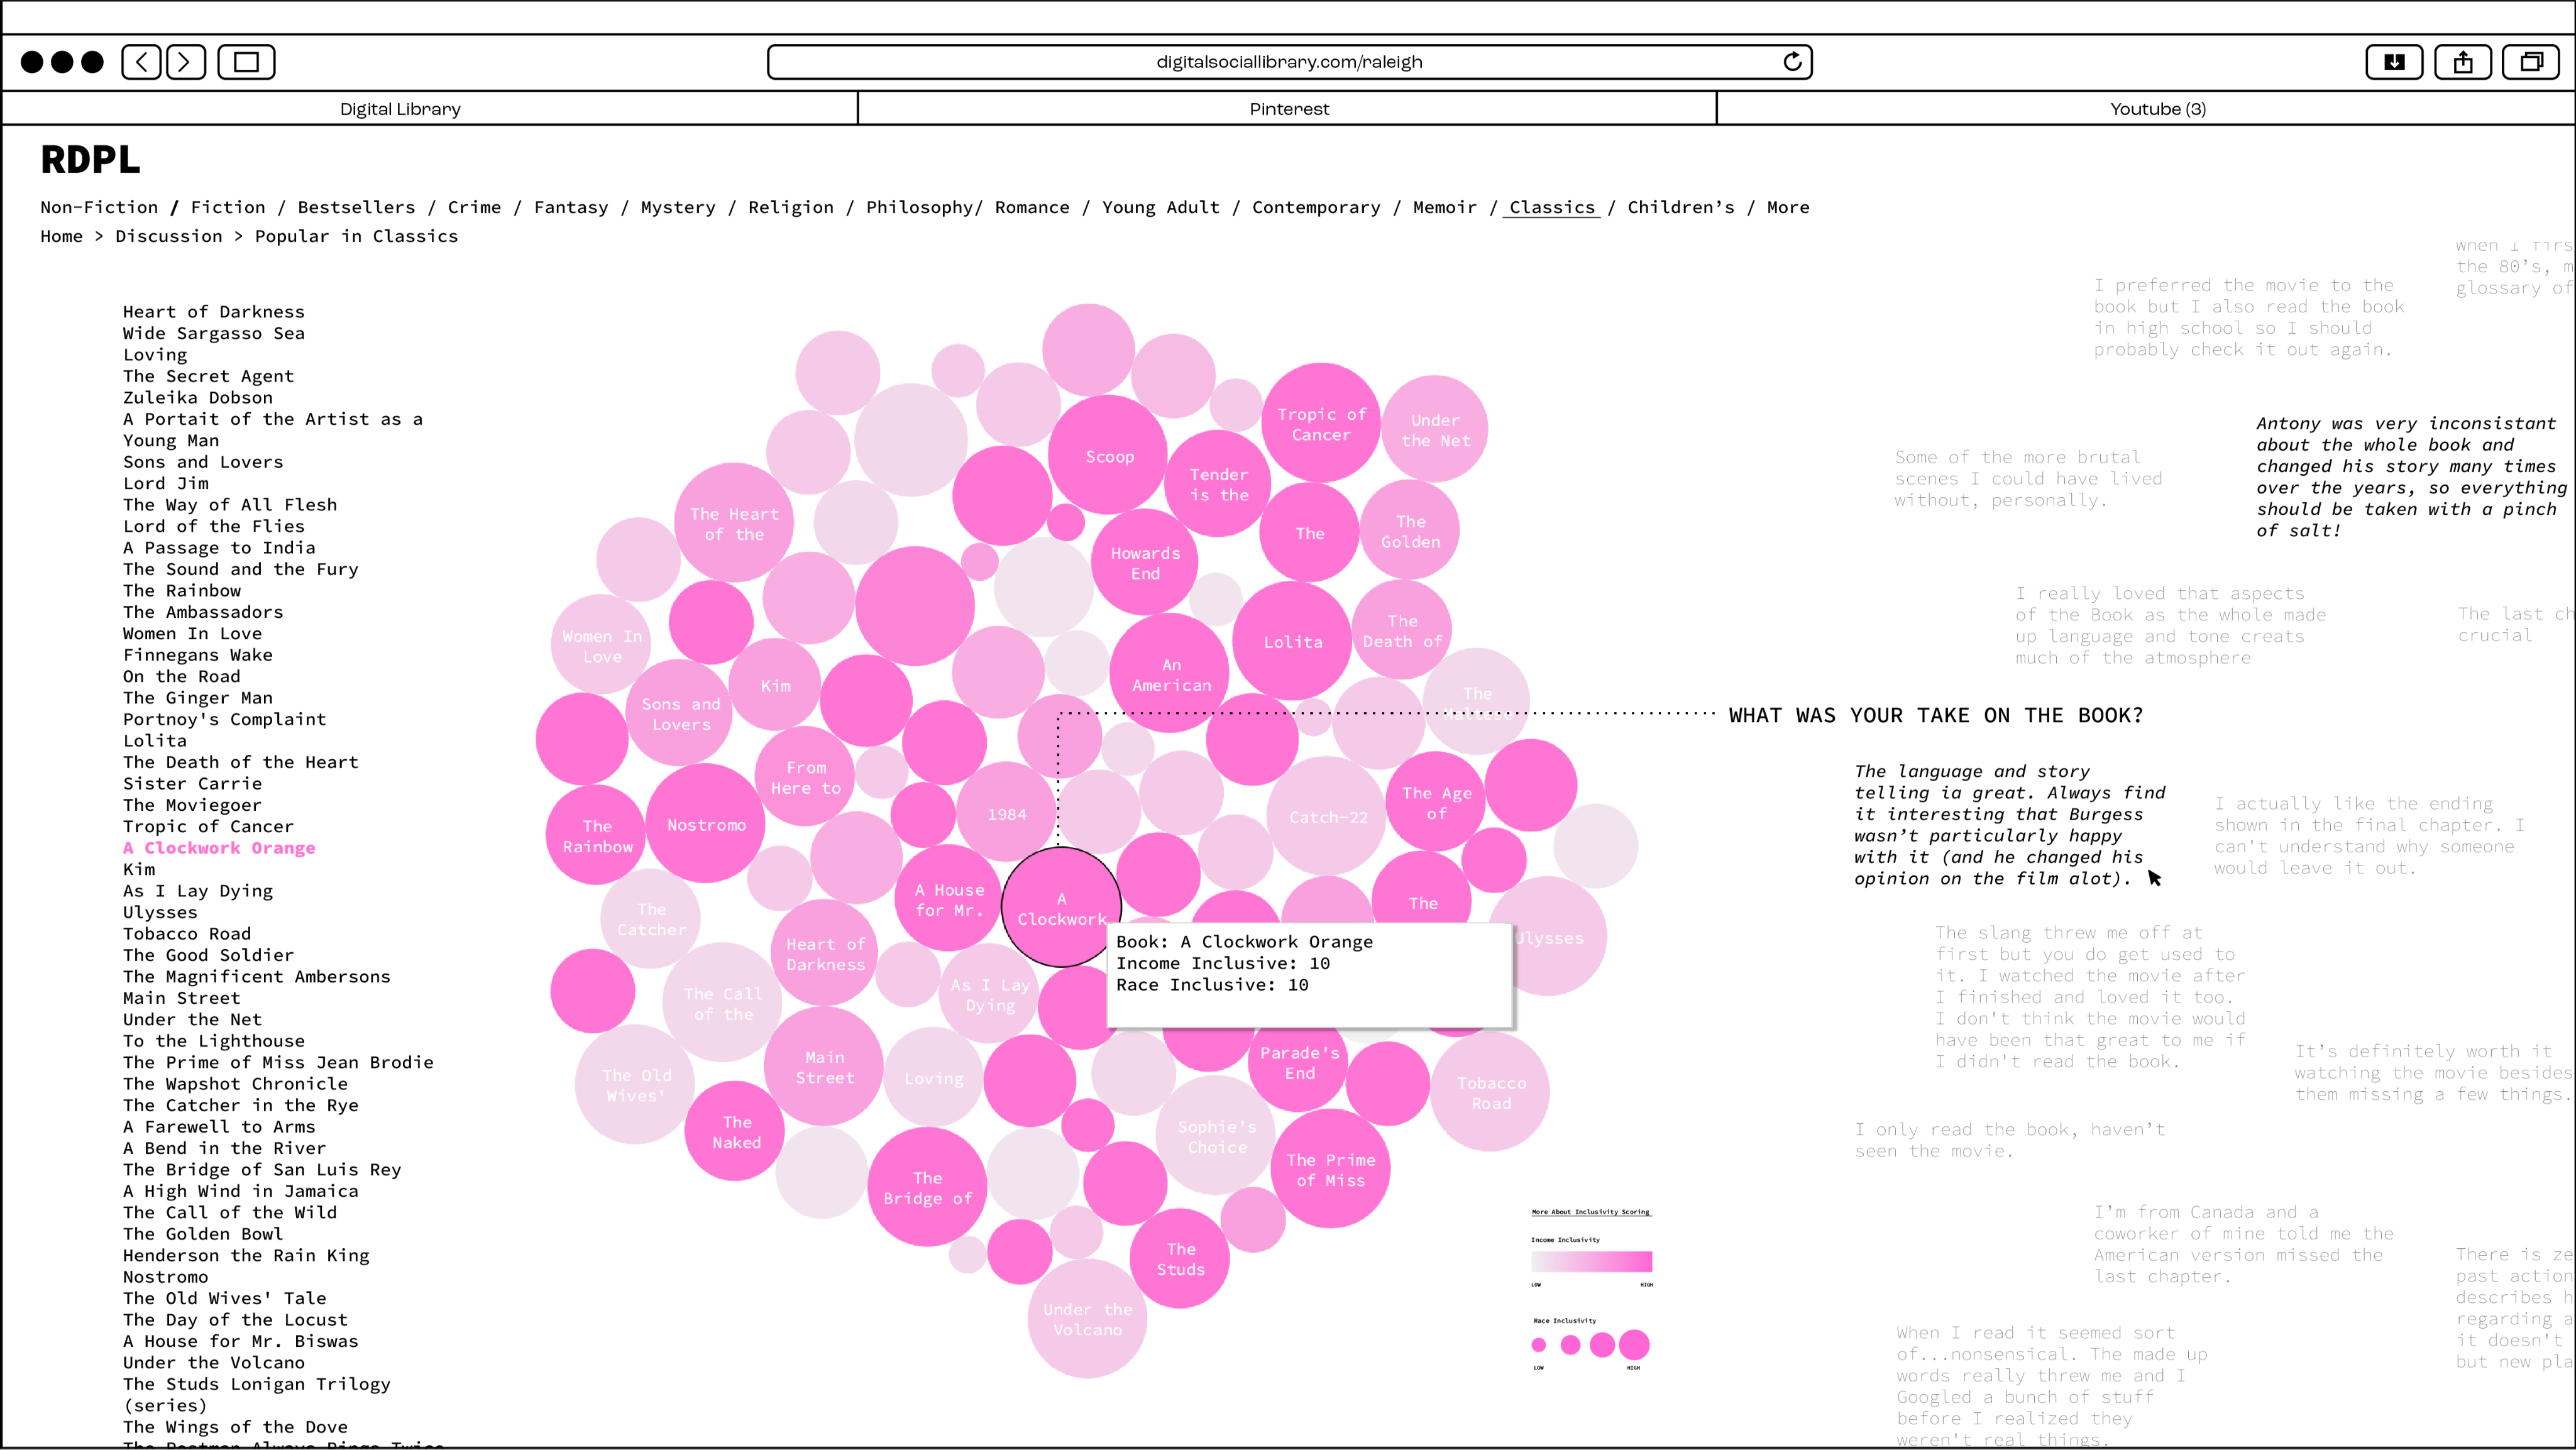The image size is (2576, 1450).
Task: Open the tab overview icon
Action: pyautogui.click(x=2530, y=62)
